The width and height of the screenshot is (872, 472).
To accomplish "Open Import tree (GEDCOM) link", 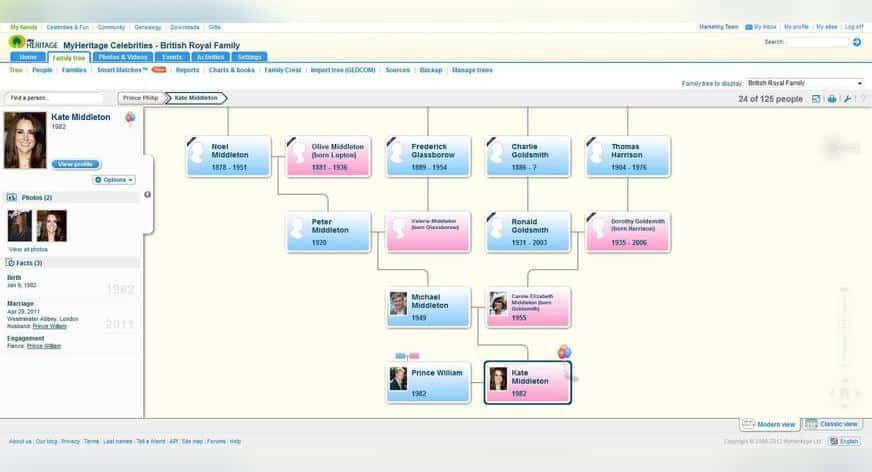I will [343, 70].
